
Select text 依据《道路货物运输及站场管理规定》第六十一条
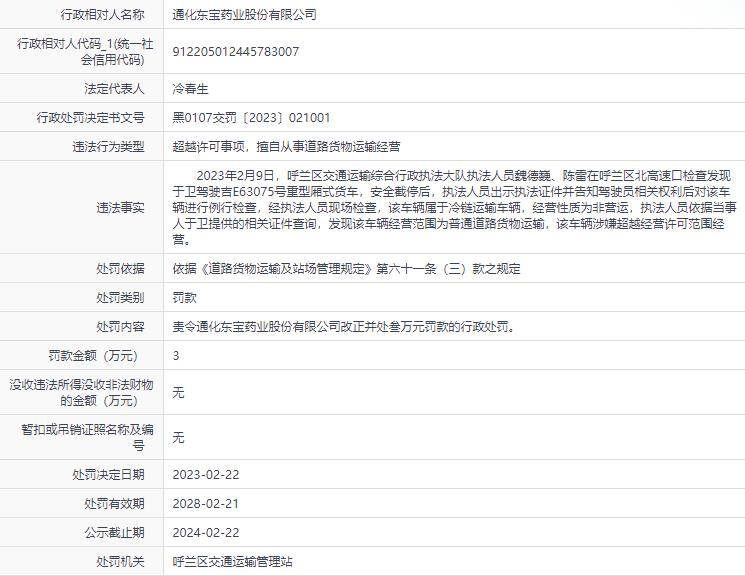tap(304, 269)
